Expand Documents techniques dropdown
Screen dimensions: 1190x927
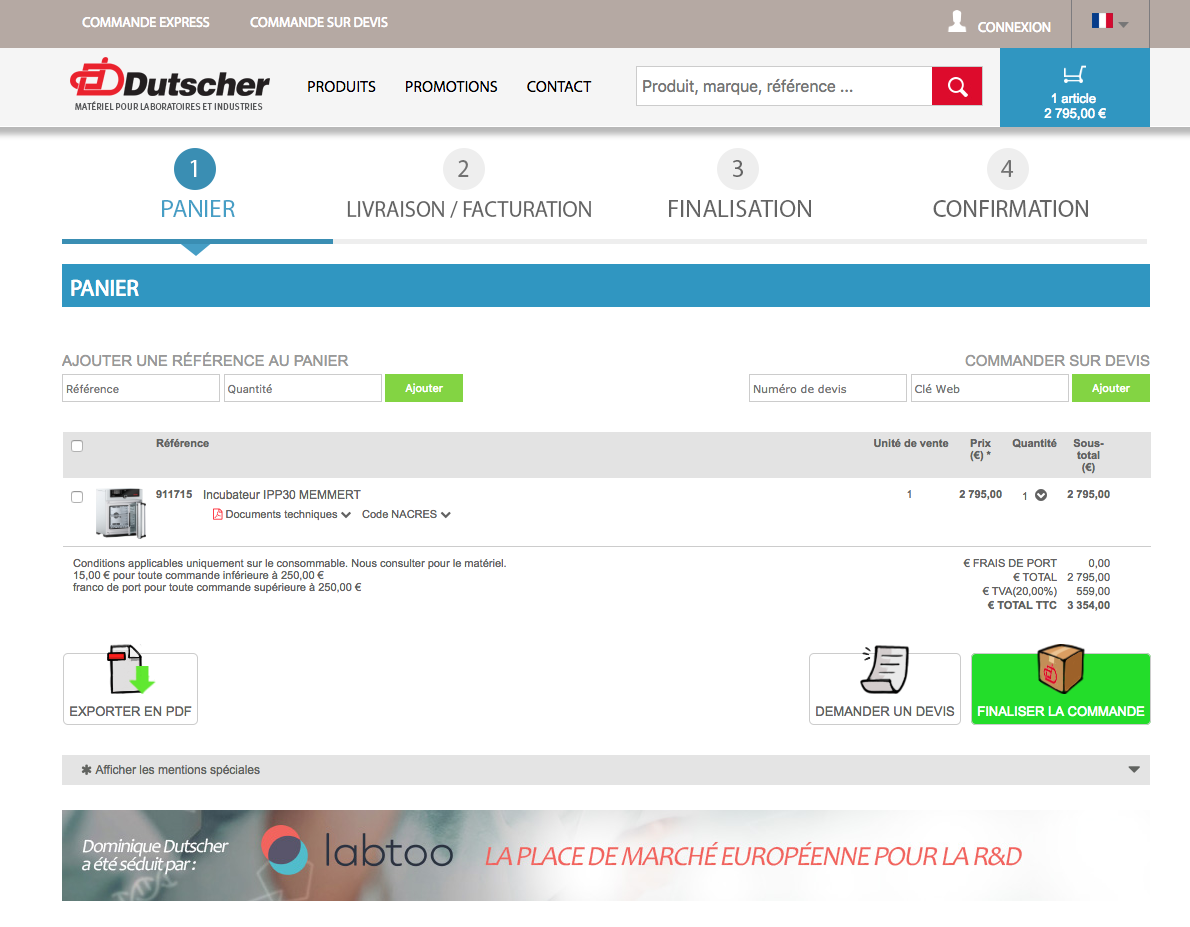tap(346, 515)
